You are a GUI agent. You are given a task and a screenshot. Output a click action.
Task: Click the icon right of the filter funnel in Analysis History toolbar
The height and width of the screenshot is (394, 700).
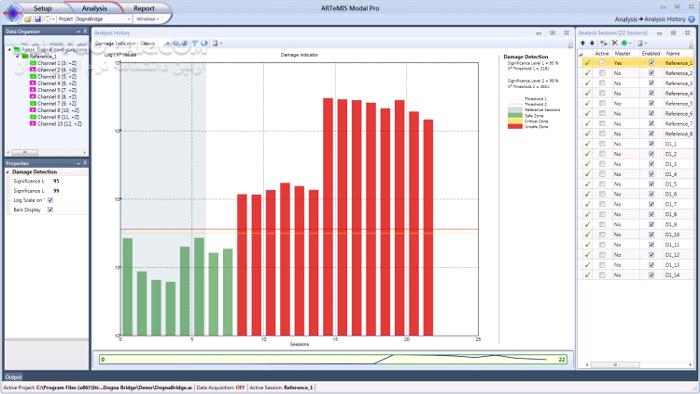click(x=204, y=43)
